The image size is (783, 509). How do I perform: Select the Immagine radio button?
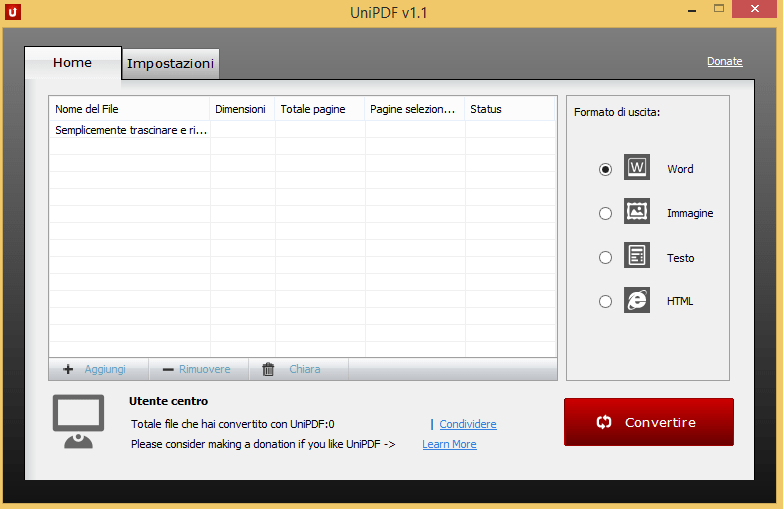click(605, 213)
